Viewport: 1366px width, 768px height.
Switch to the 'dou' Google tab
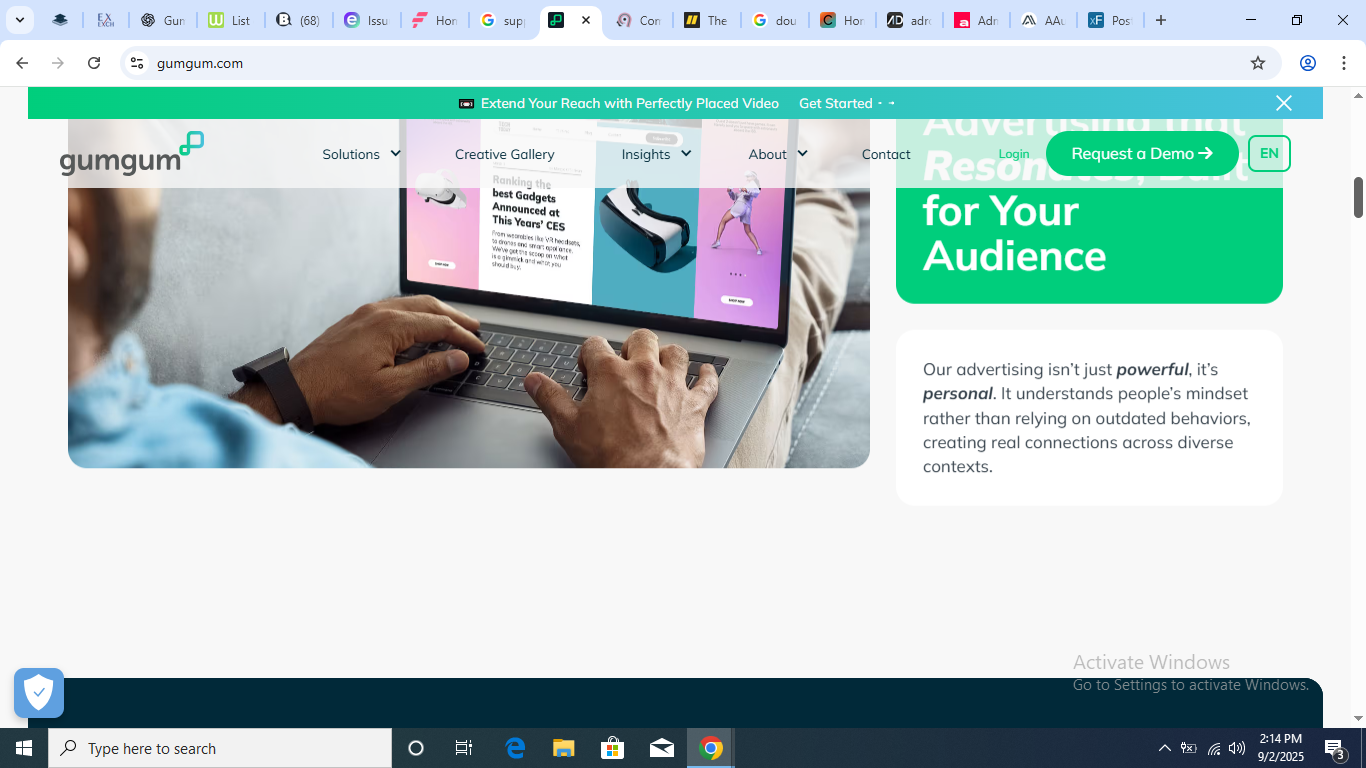(x=774, y=20)
